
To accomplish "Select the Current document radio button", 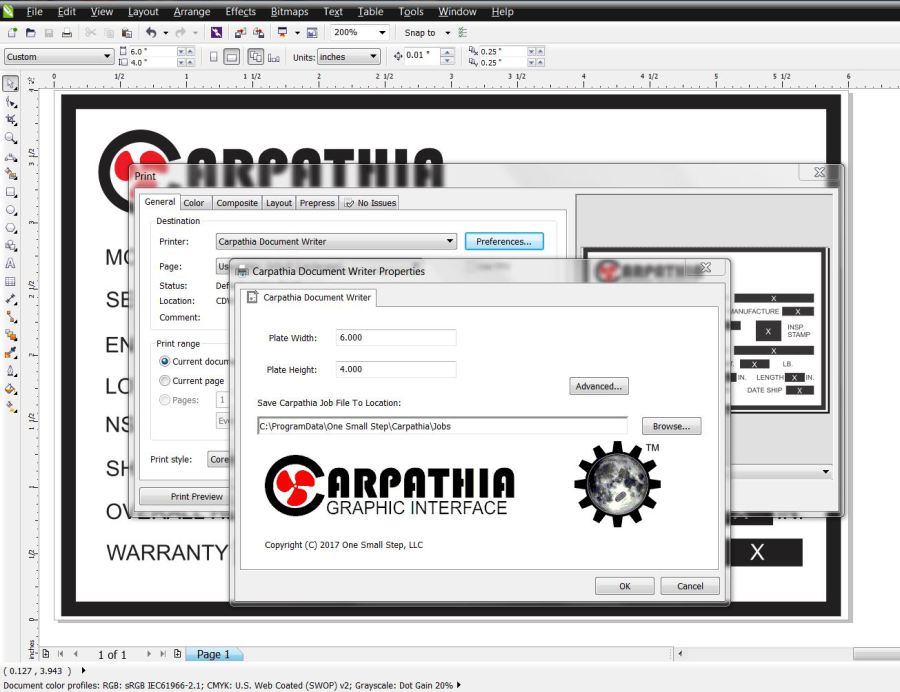I will tap(165, 361).
